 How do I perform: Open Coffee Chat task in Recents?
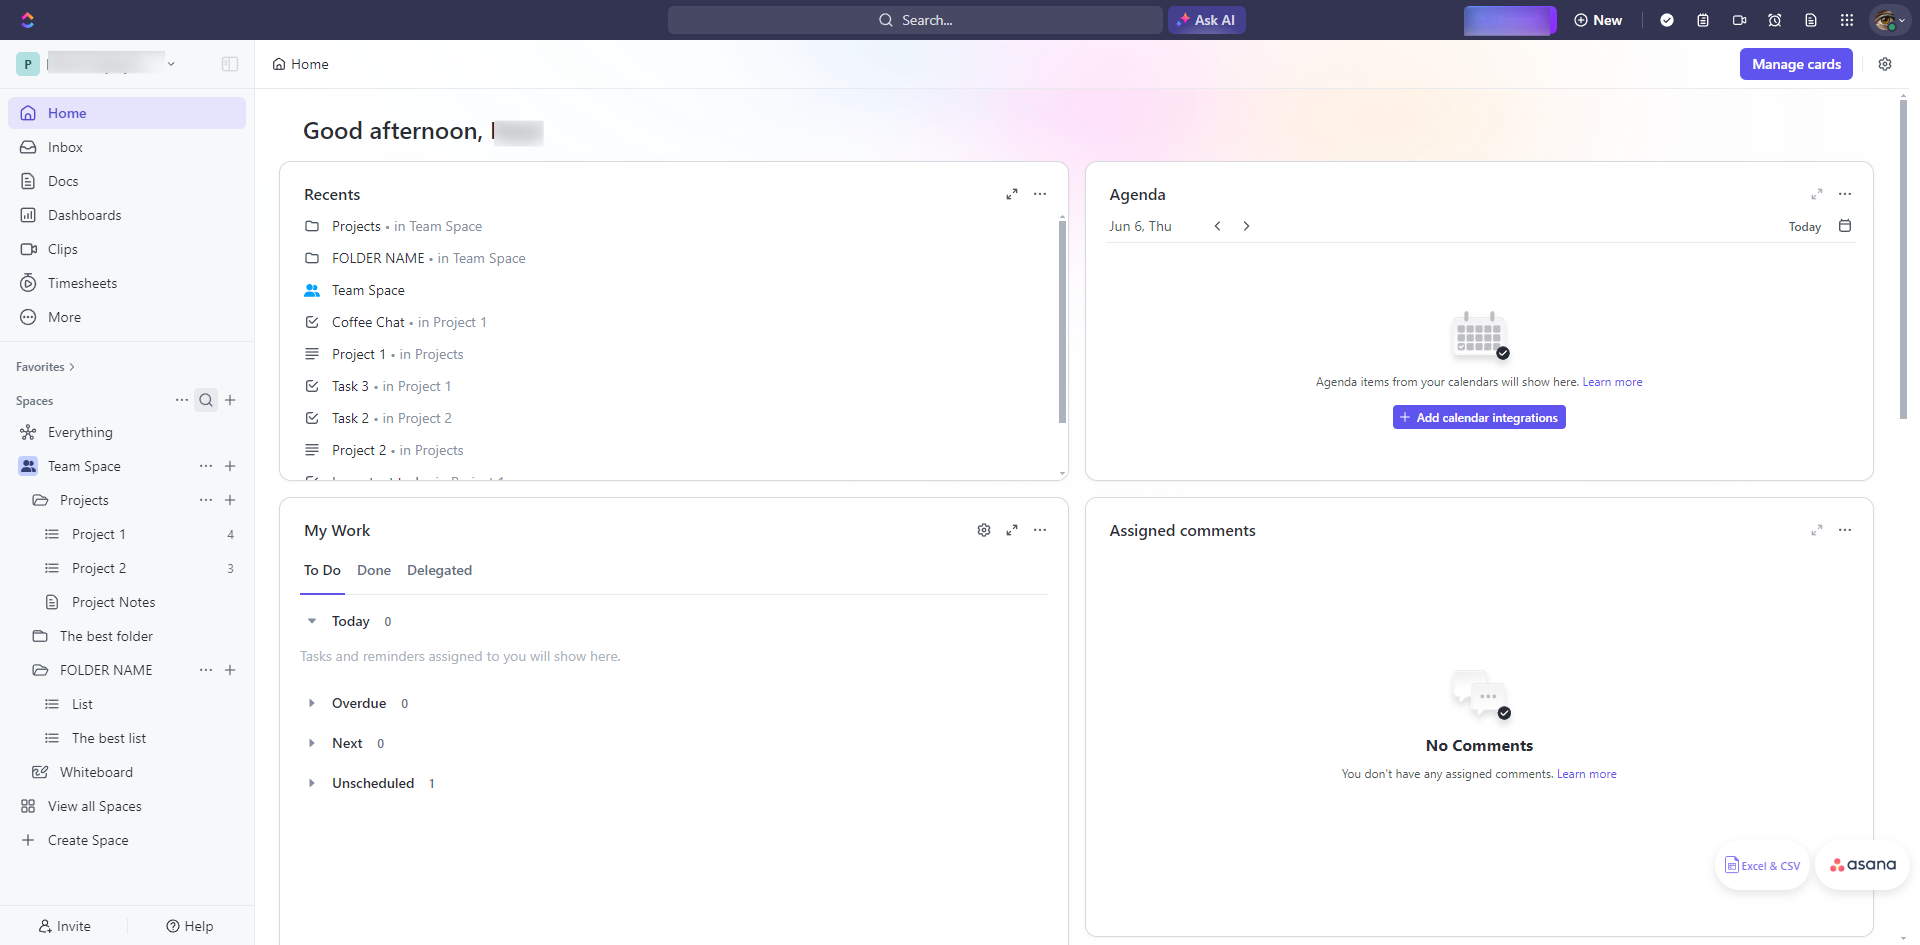click(x=368, y=322)
